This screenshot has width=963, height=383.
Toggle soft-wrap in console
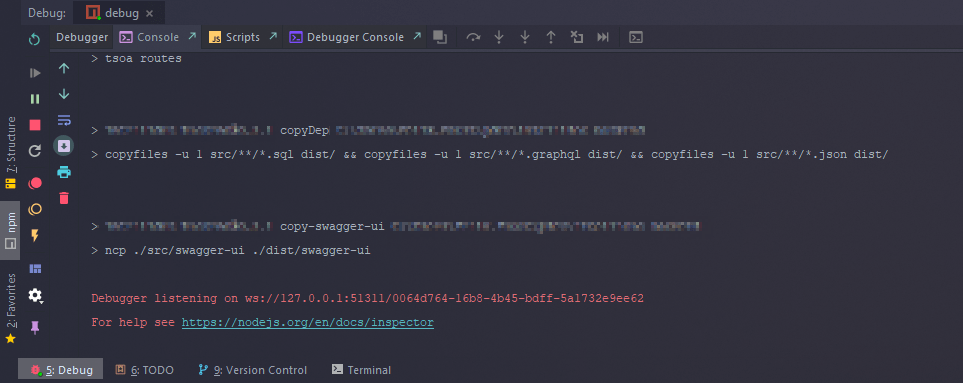(x=64, y=120)
